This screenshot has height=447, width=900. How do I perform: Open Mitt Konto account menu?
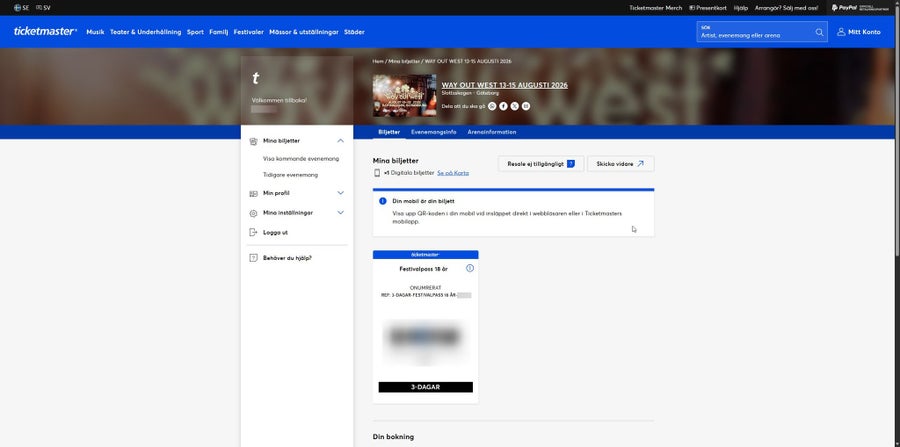tap(859, 32)
